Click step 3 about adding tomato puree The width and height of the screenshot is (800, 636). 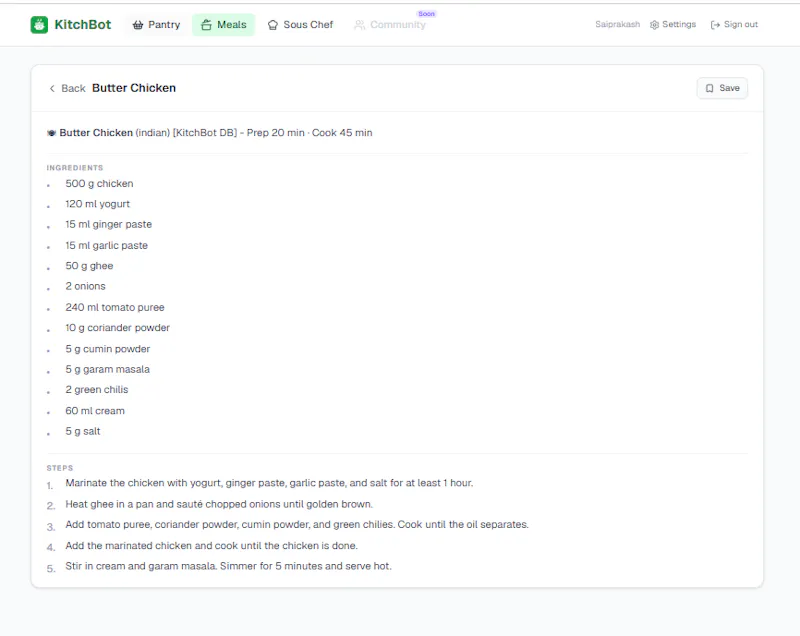(297, 524)
